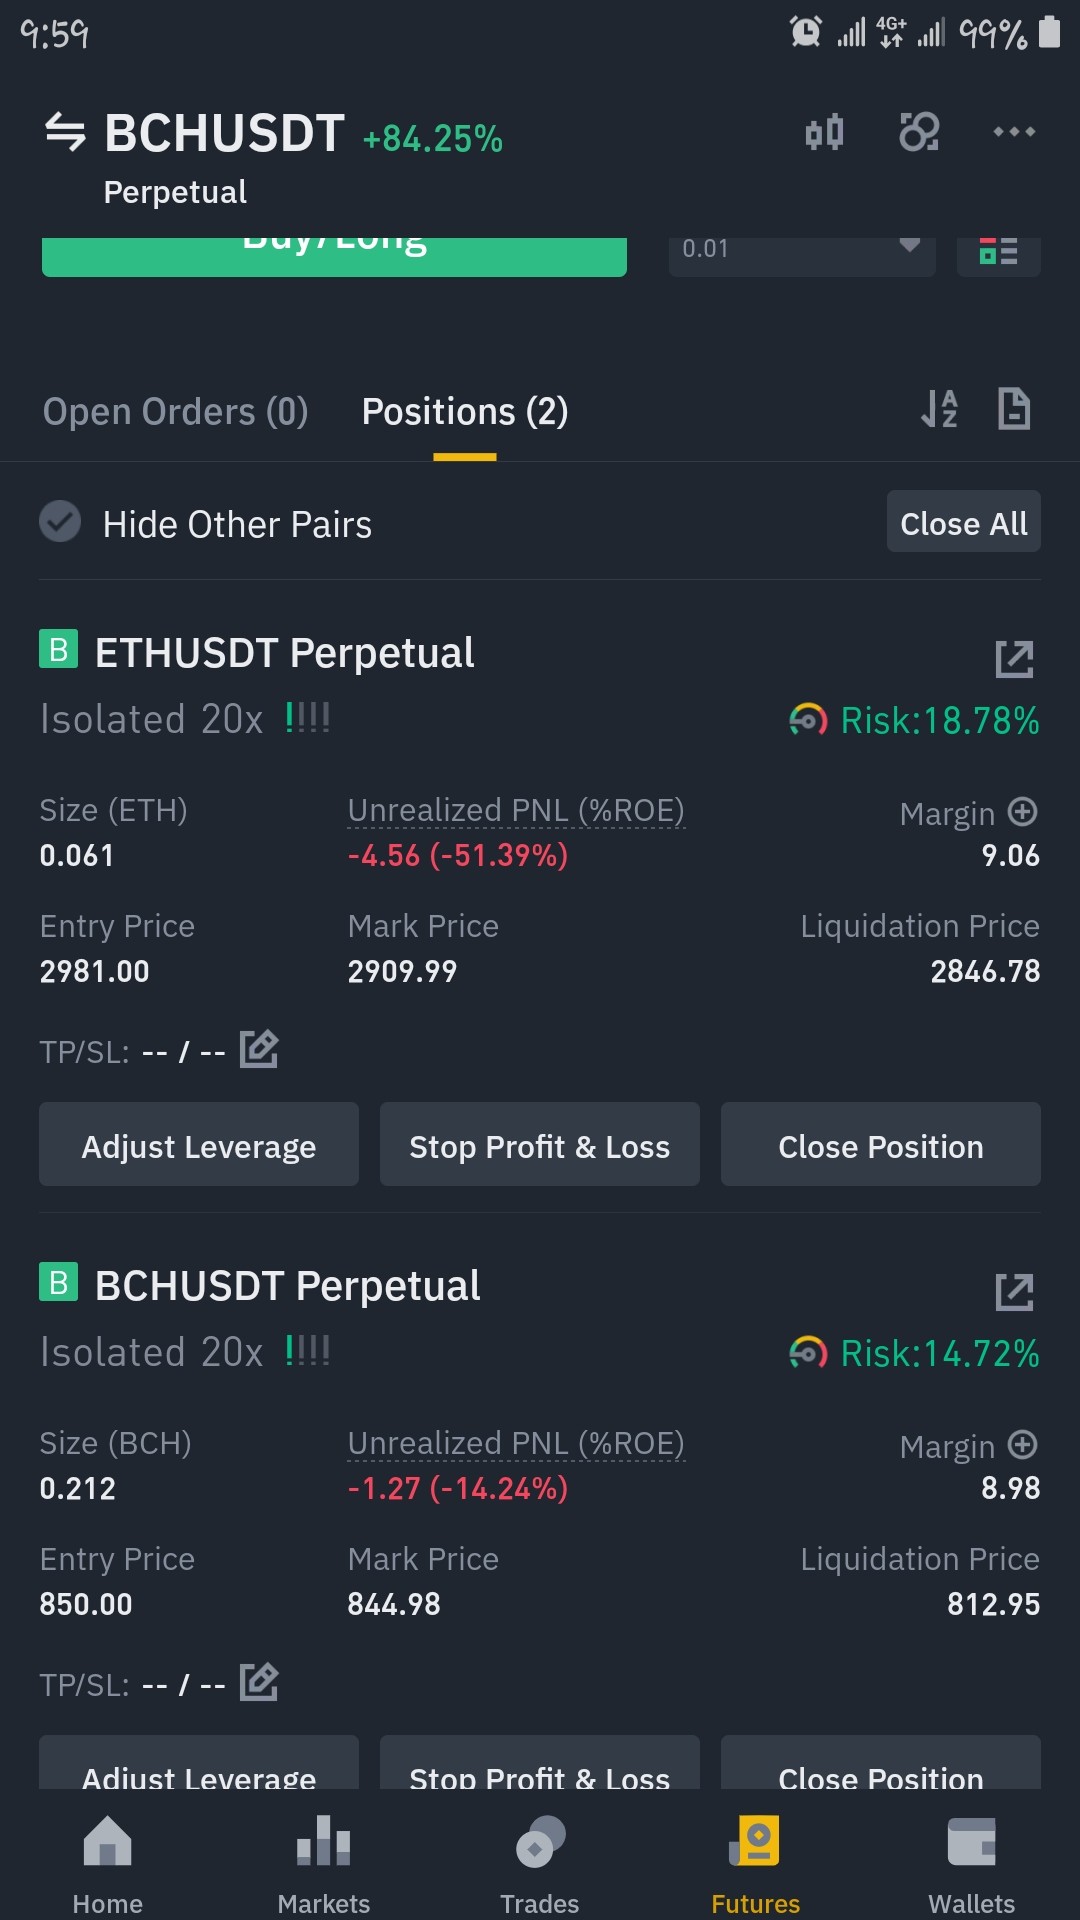Add margin to the BCHUSDT position

[x=1022, y=1445]
